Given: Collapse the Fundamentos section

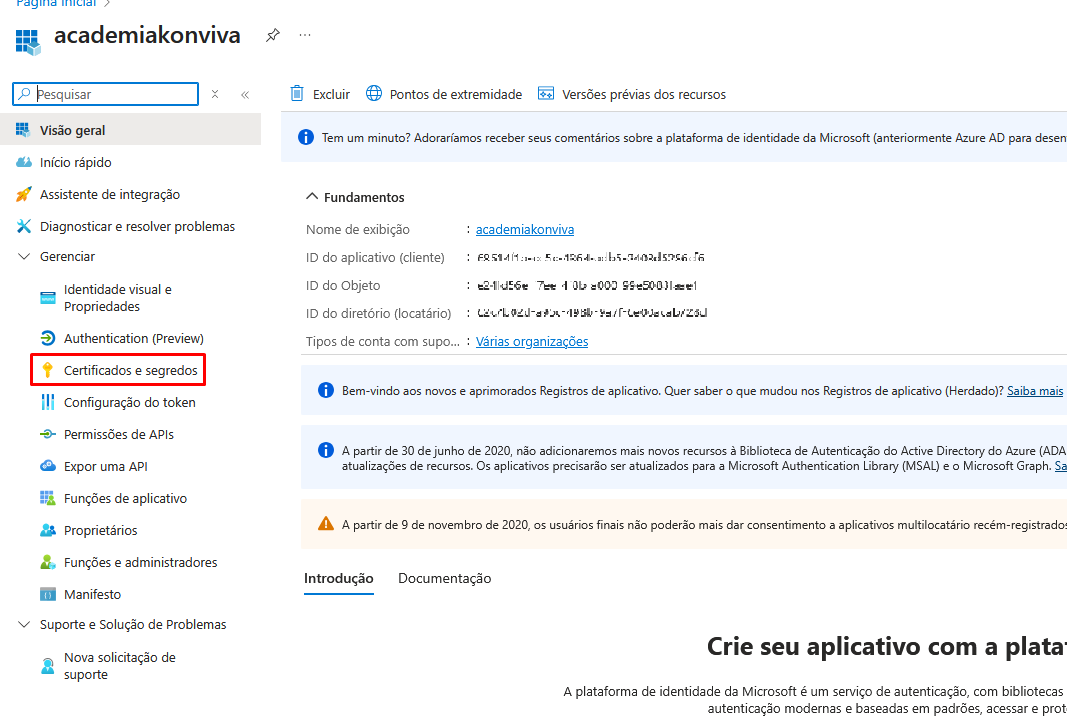Looking at the screenshot, I should tap(312, 197).
